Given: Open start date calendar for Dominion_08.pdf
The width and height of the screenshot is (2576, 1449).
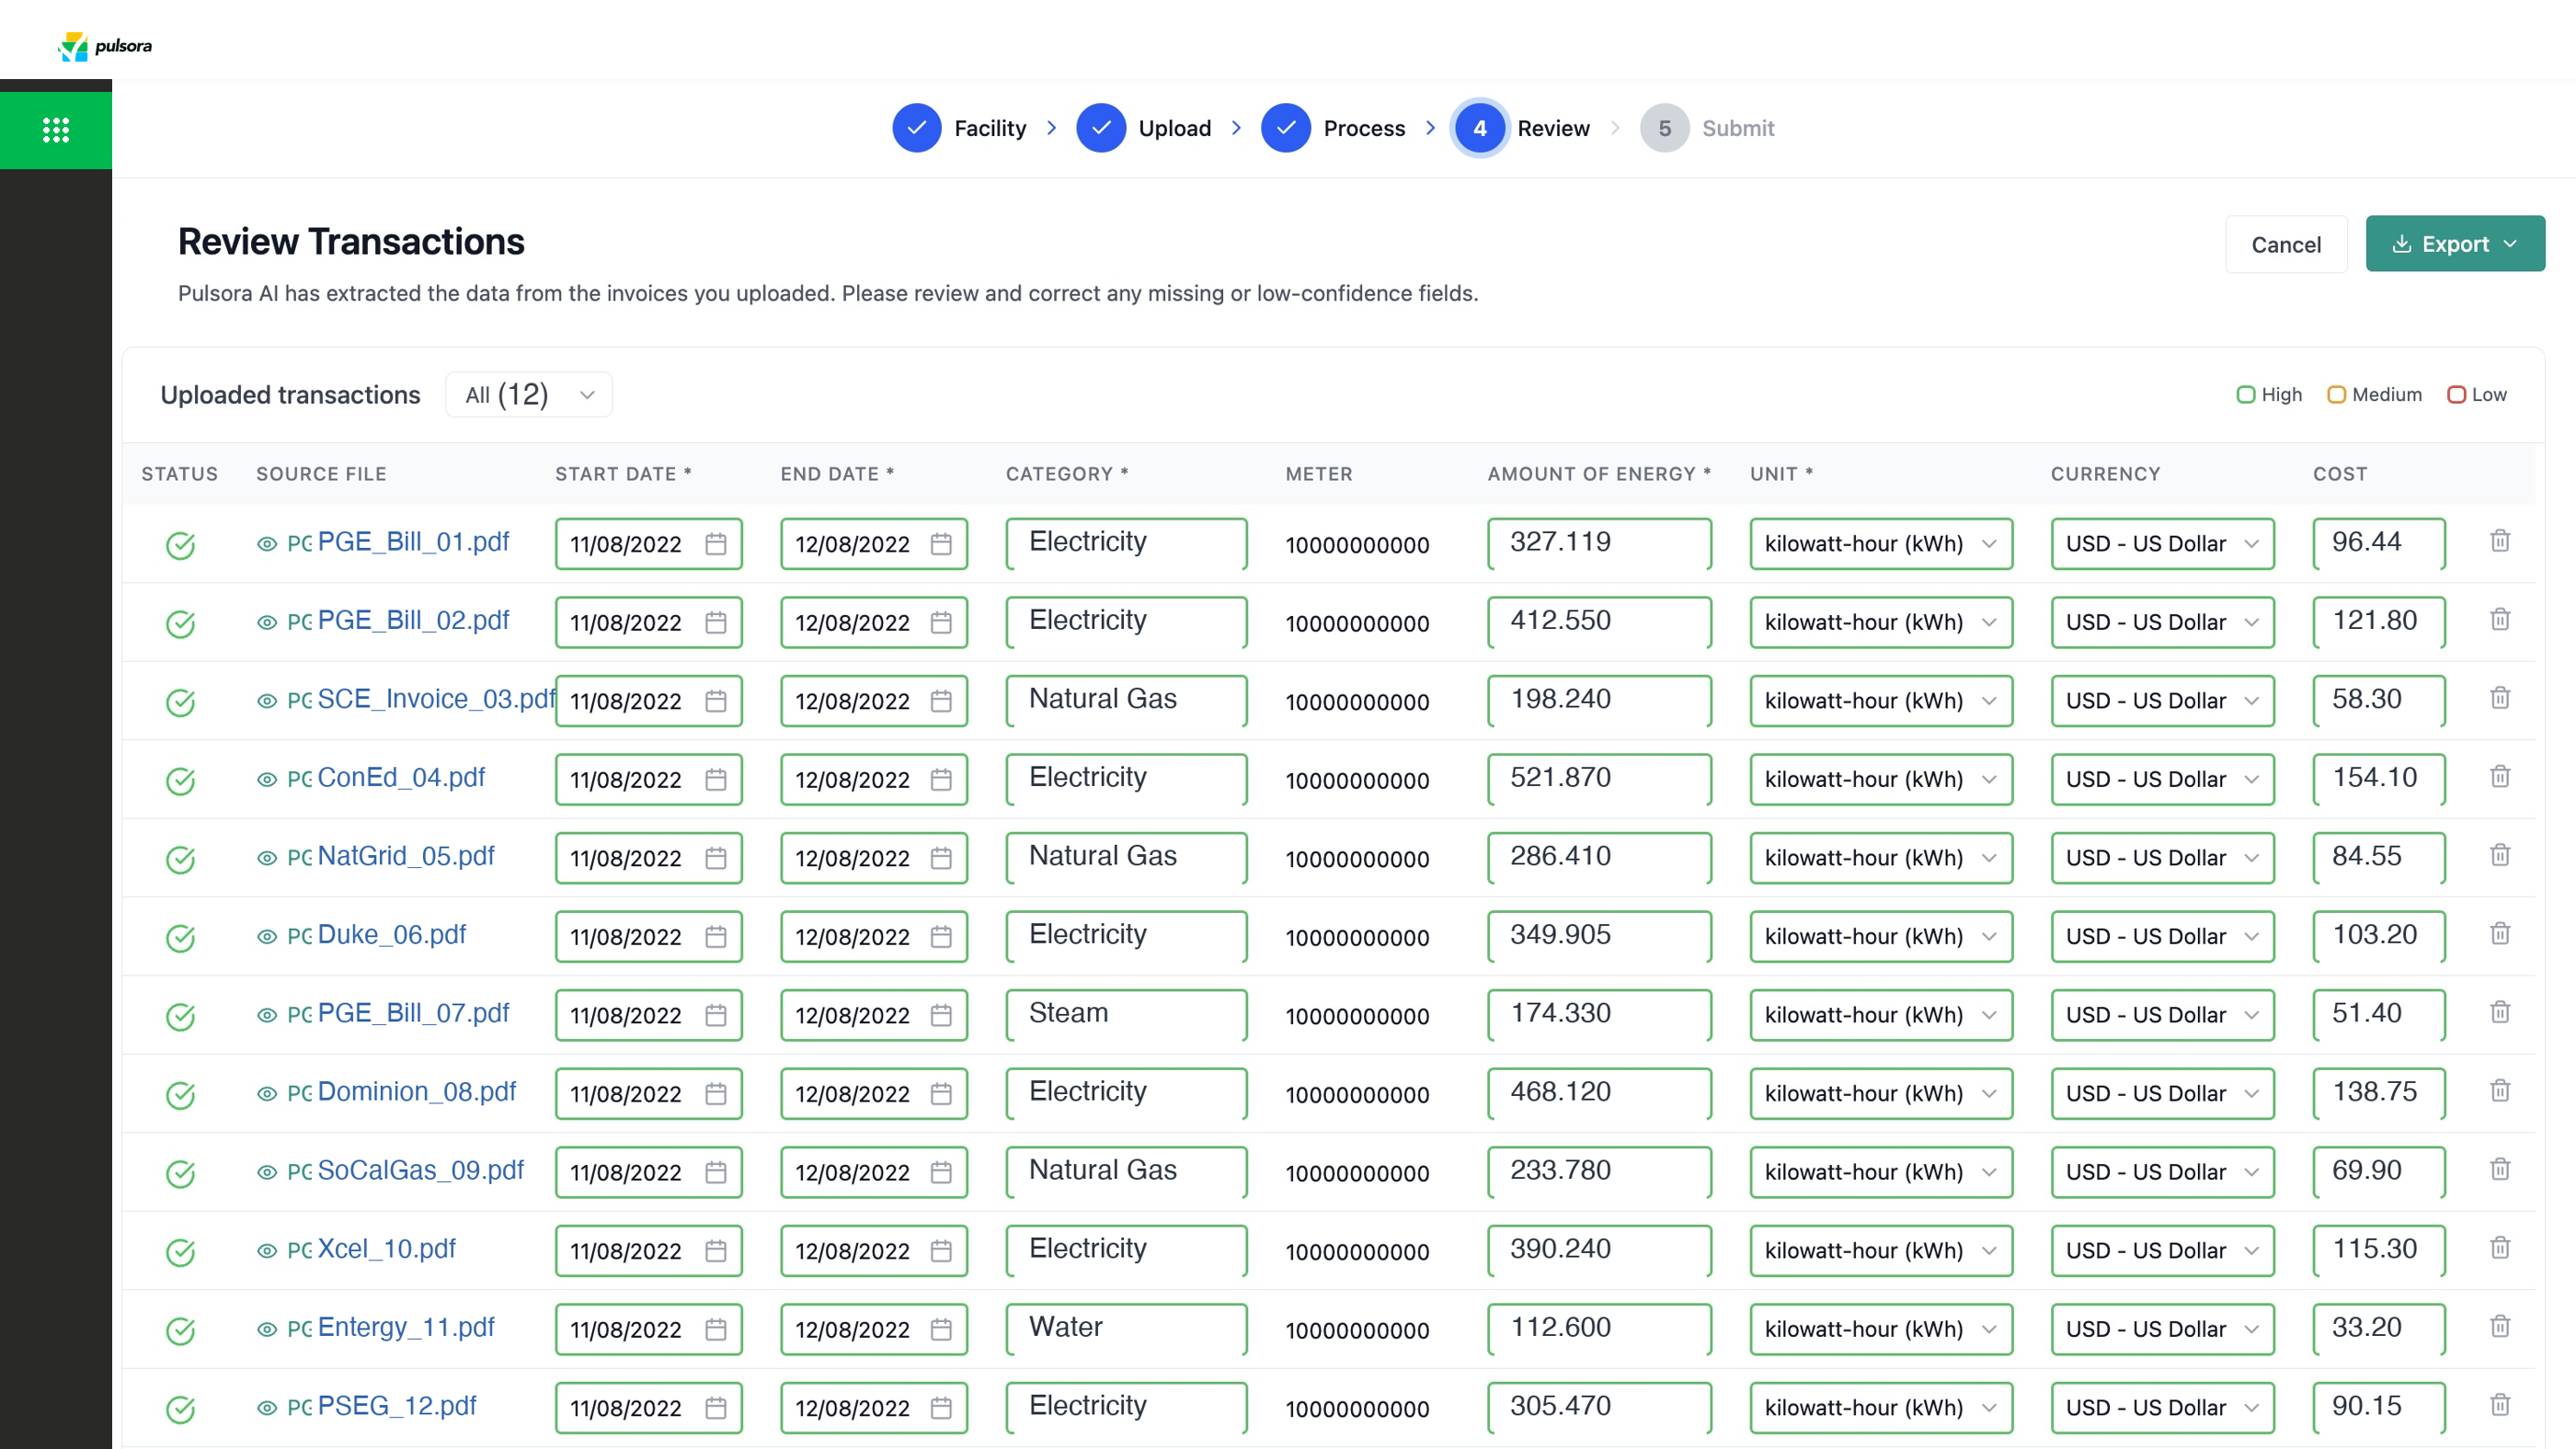Looking at the screenshot, I should pos(715,1094).
